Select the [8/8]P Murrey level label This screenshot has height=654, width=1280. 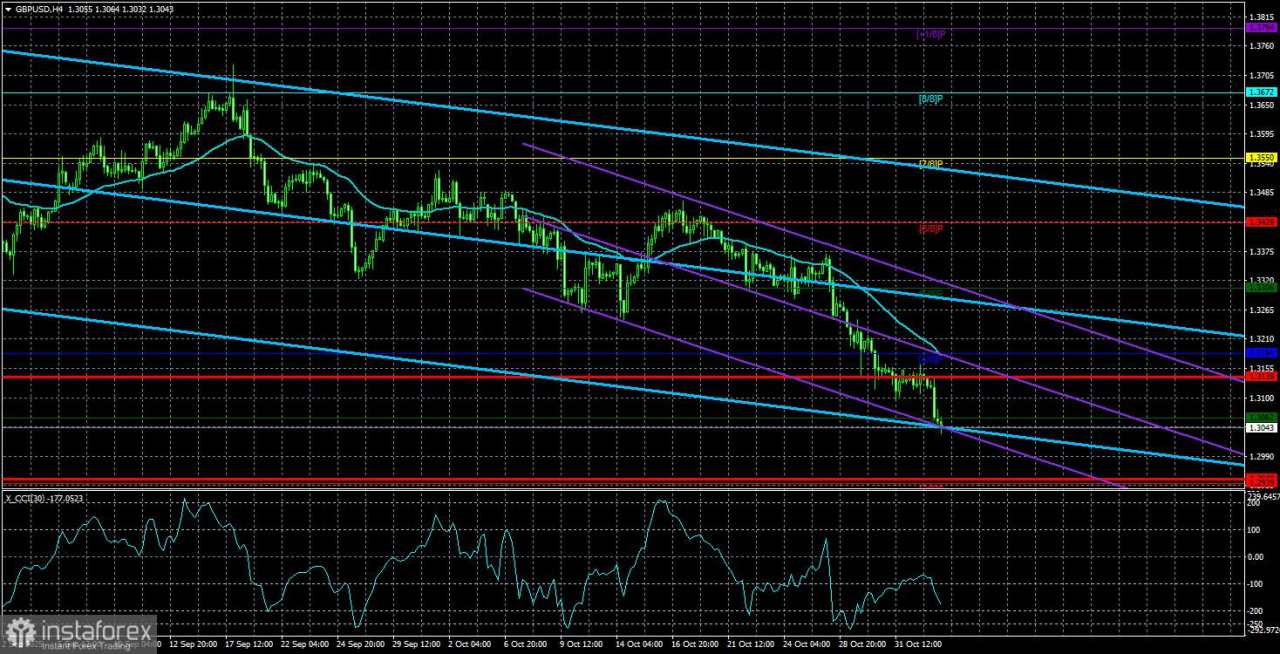(x=930, y=98)
